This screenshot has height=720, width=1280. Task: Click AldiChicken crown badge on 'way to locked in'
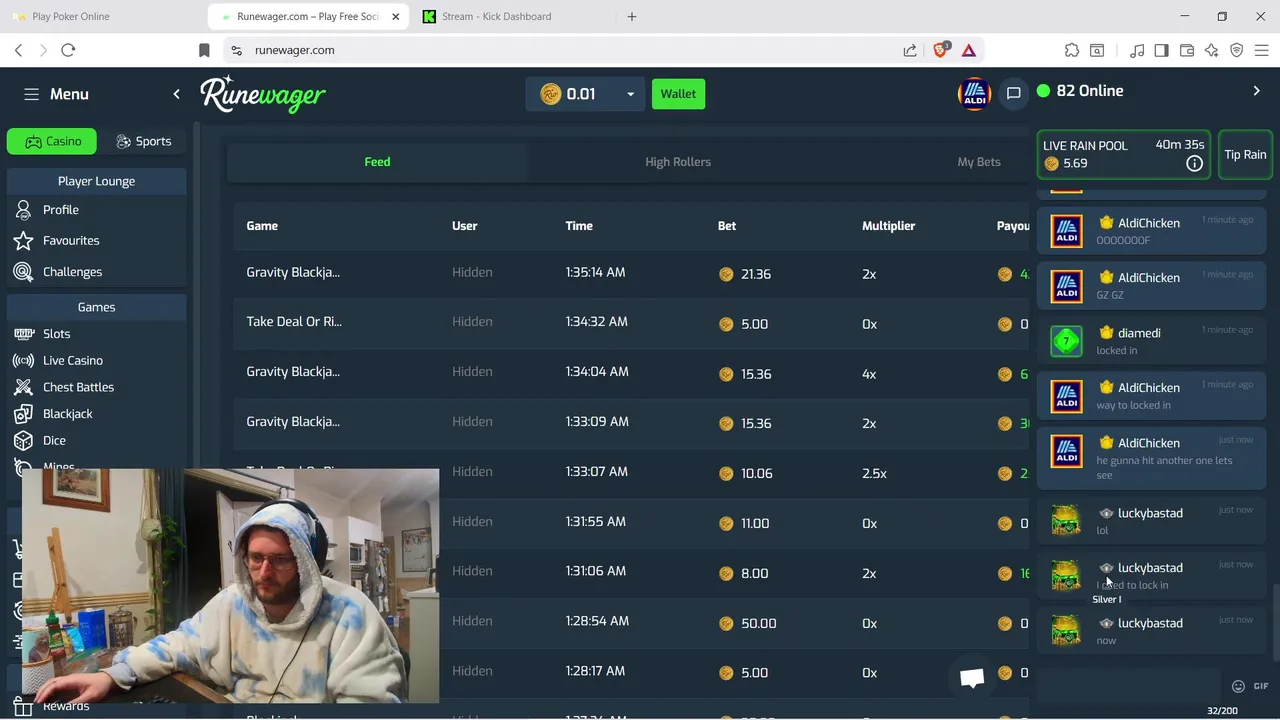(x=1106, y=387)
